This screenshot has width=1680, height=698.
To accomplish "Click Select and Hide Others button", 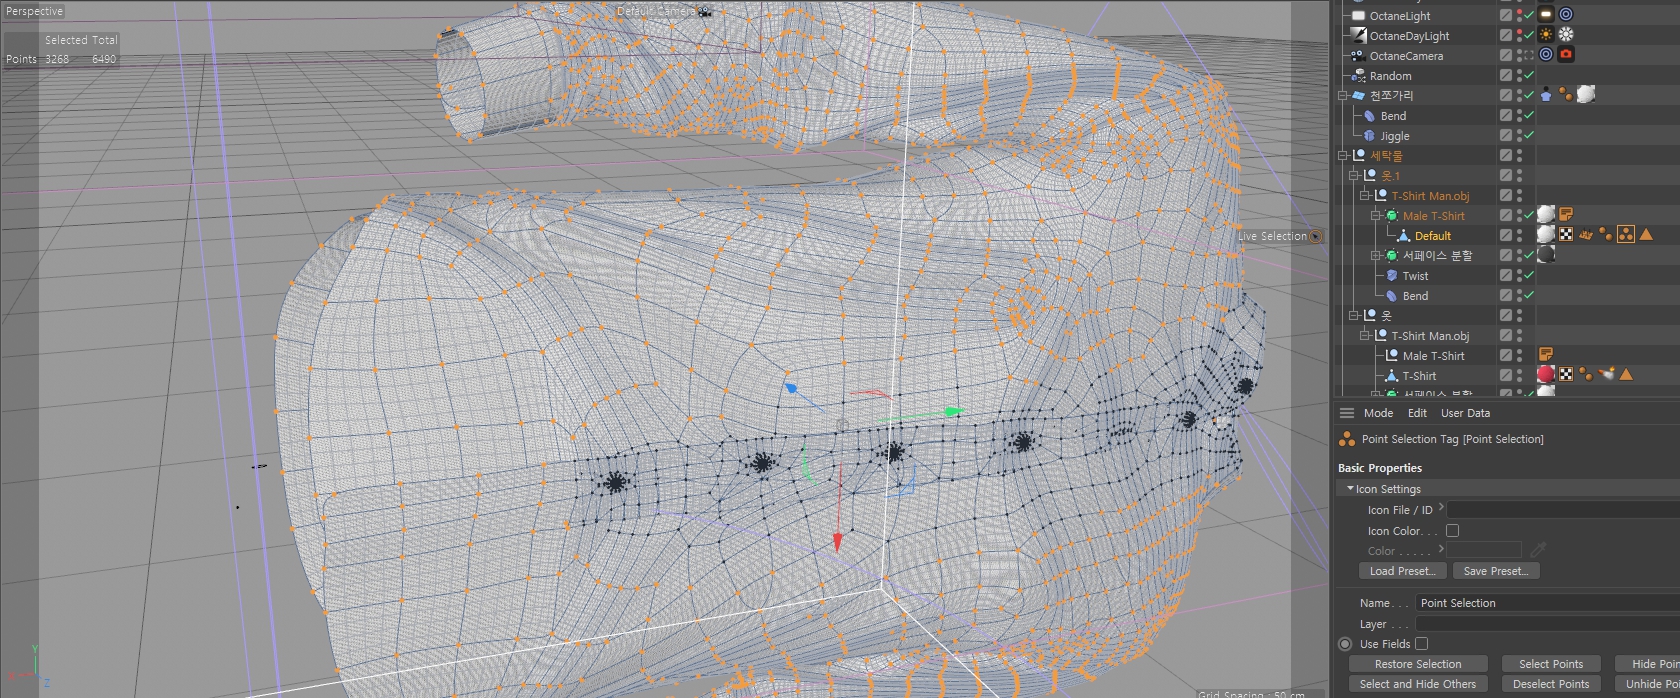I will pos(1418,684).
